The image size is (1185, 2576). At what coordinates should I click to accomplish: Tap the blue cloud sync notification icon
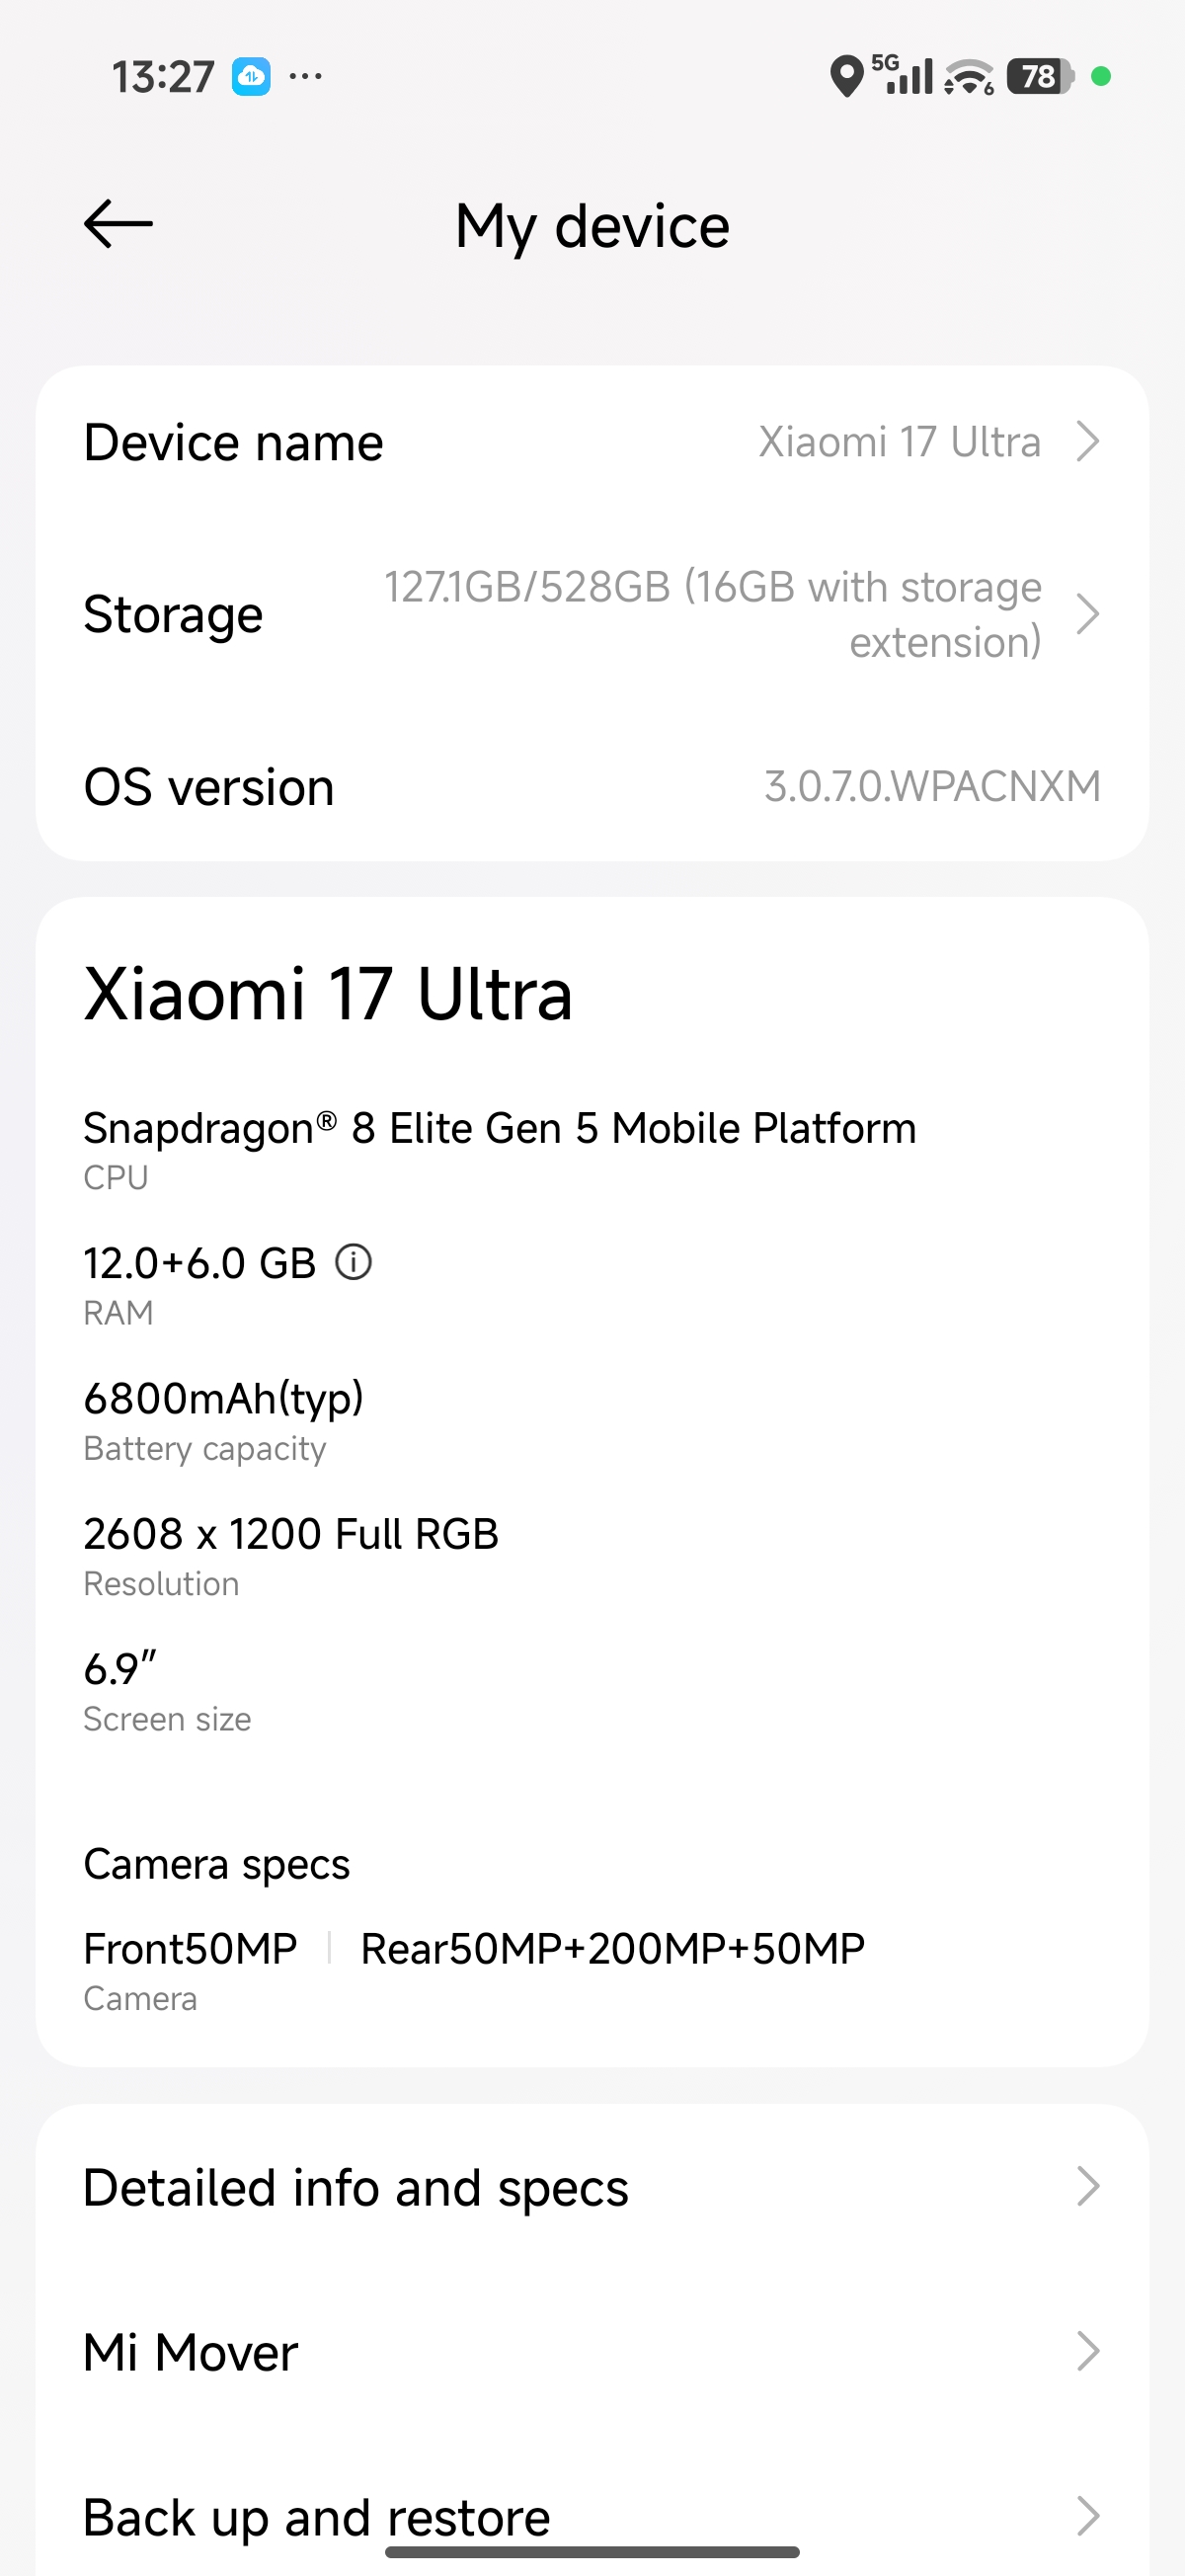click(251, 76)
